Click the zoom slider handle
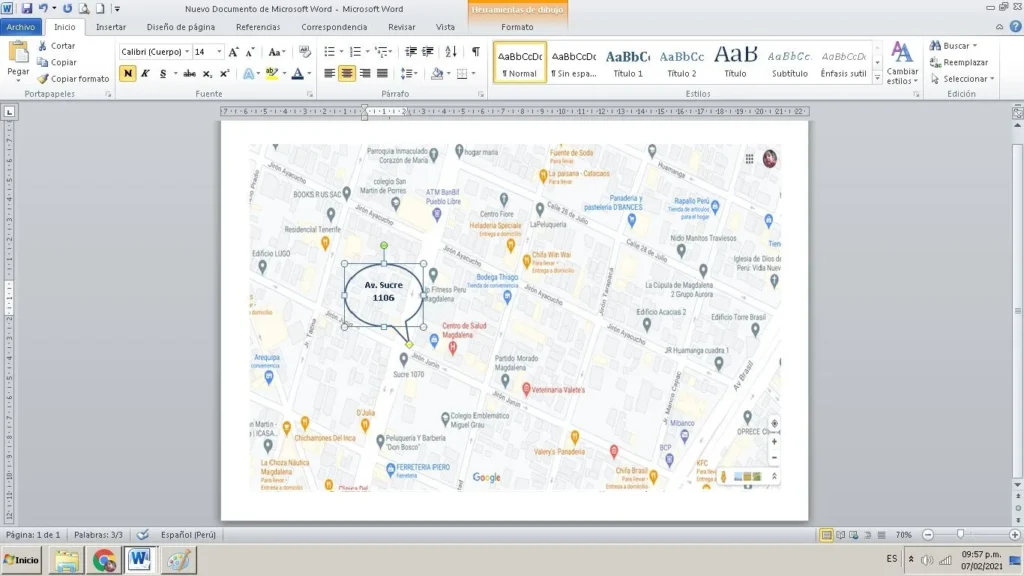The image size is (1024, 576). (x=961, y=534)
